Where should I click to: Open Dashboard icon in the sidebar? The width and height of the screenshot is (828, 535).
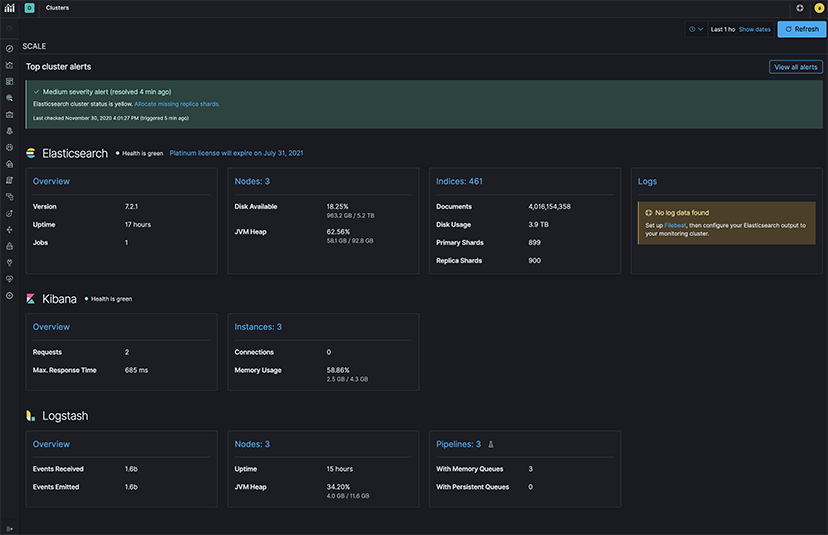[10, 81]
